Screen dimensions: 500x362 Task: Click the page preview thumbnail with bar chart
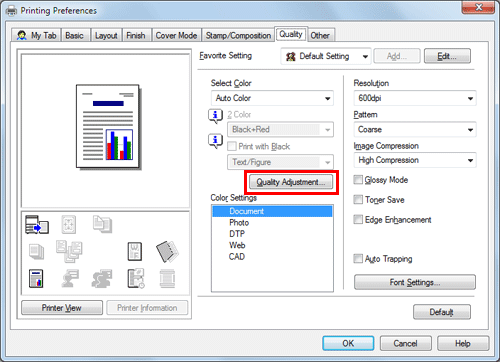pos(107,126)
